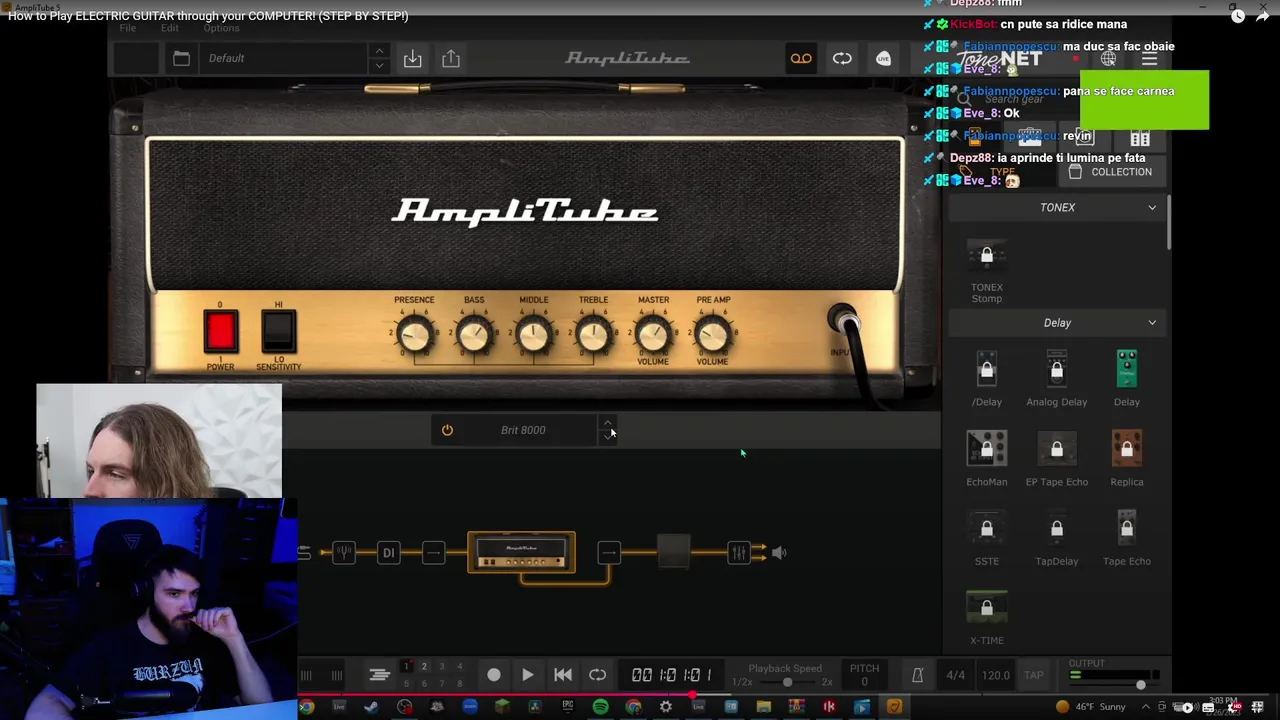Click the BASS knob
This screenshot has width=1280, height=720.
(474, 335)
